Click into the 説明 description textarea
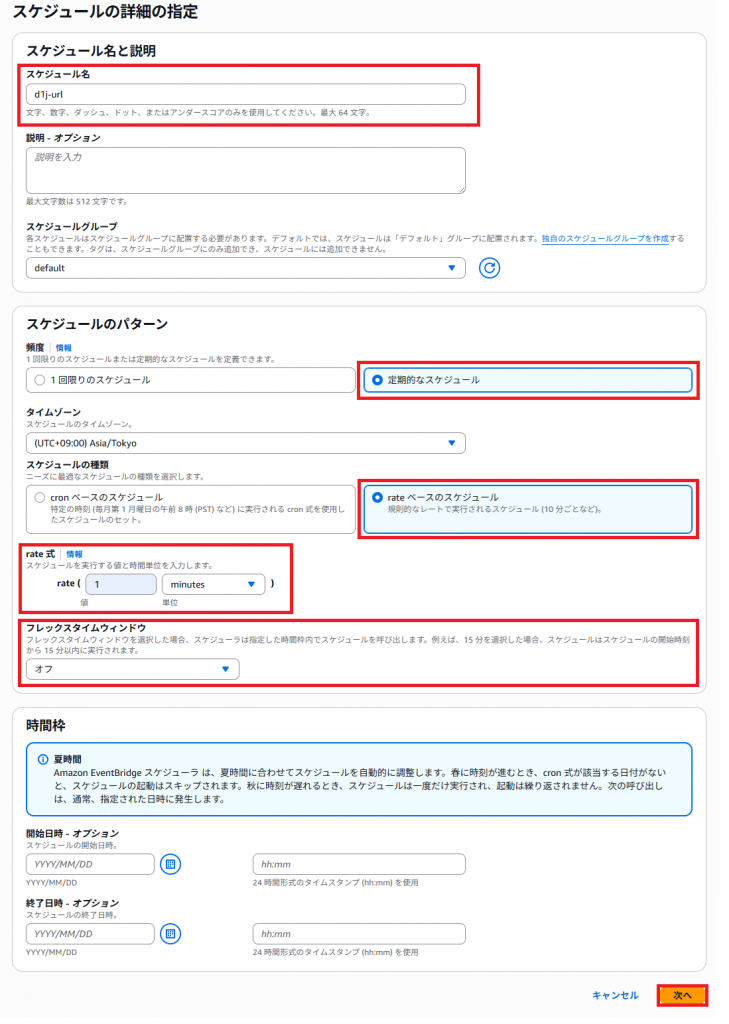This screenshot has width=729, height=1024. 245,169
